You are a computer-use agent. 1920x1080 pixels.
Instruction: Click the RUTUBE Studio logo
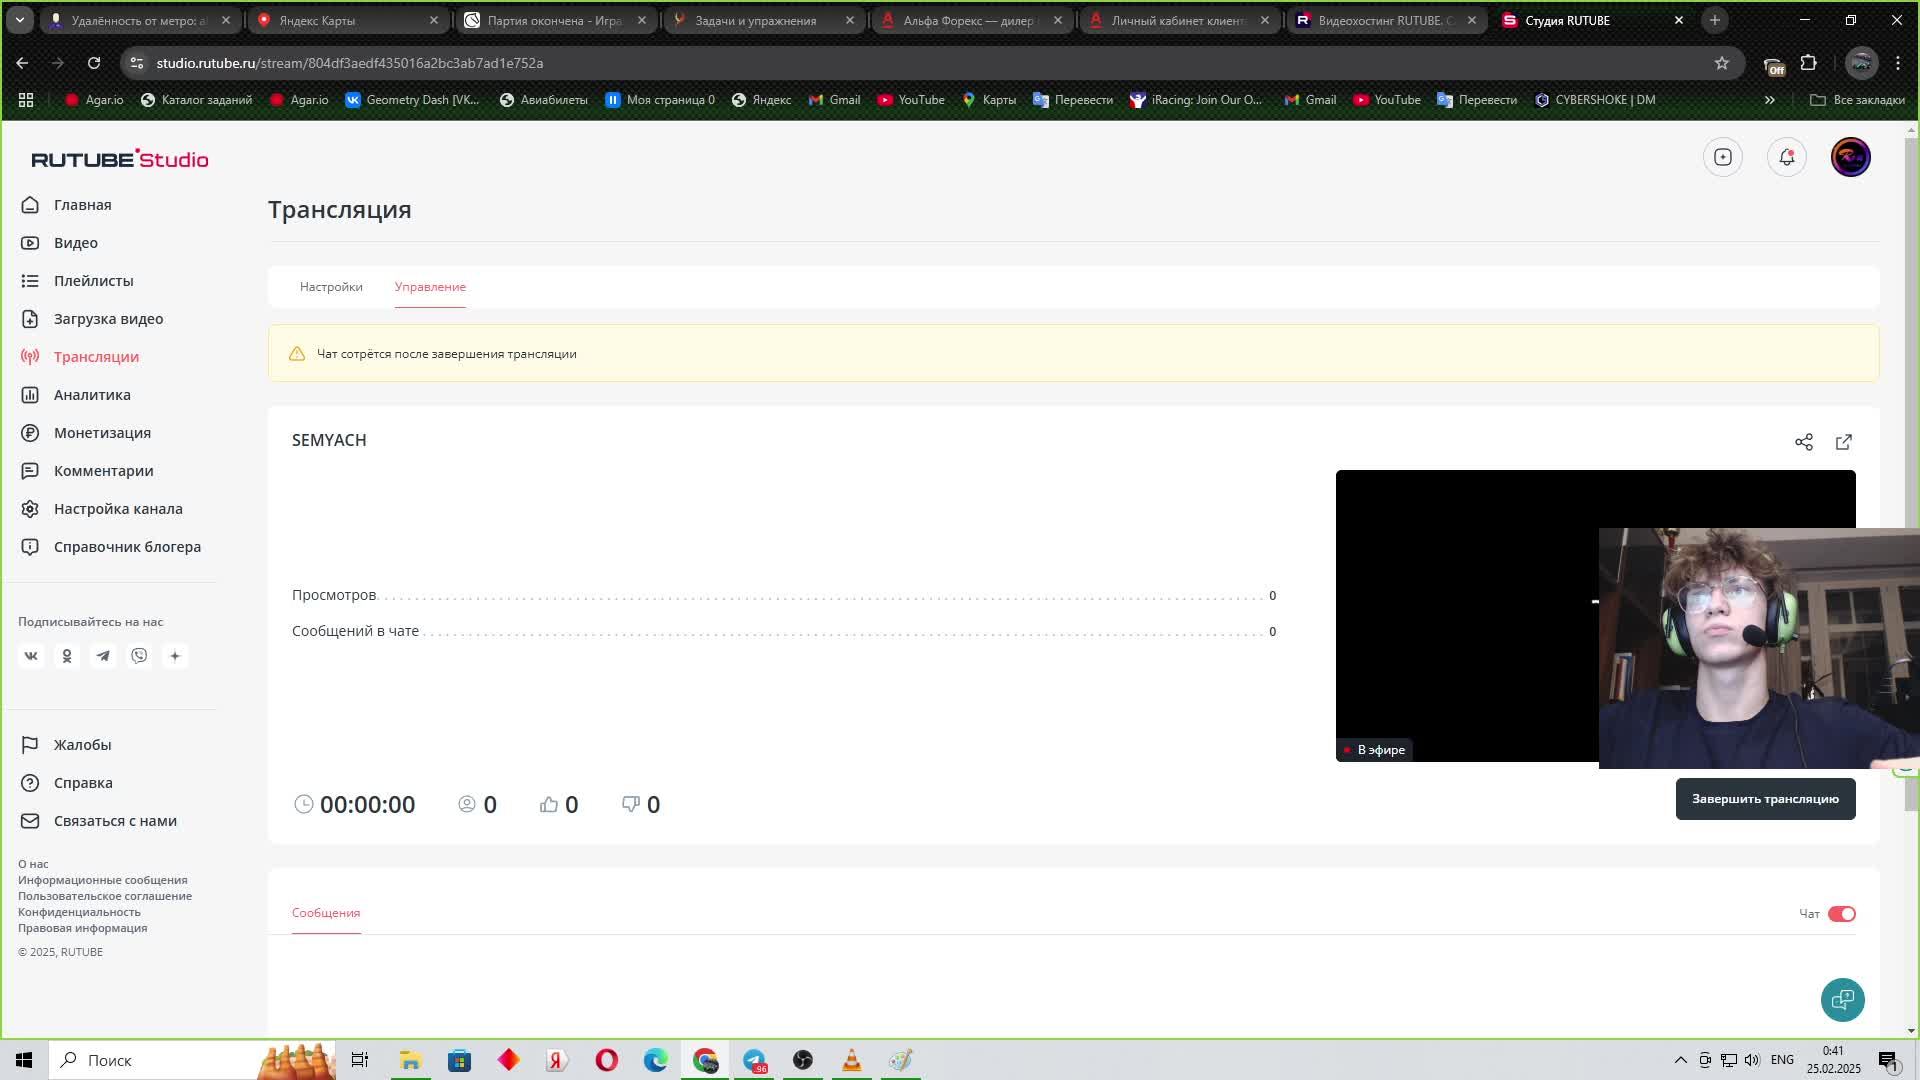pos(120,159)
